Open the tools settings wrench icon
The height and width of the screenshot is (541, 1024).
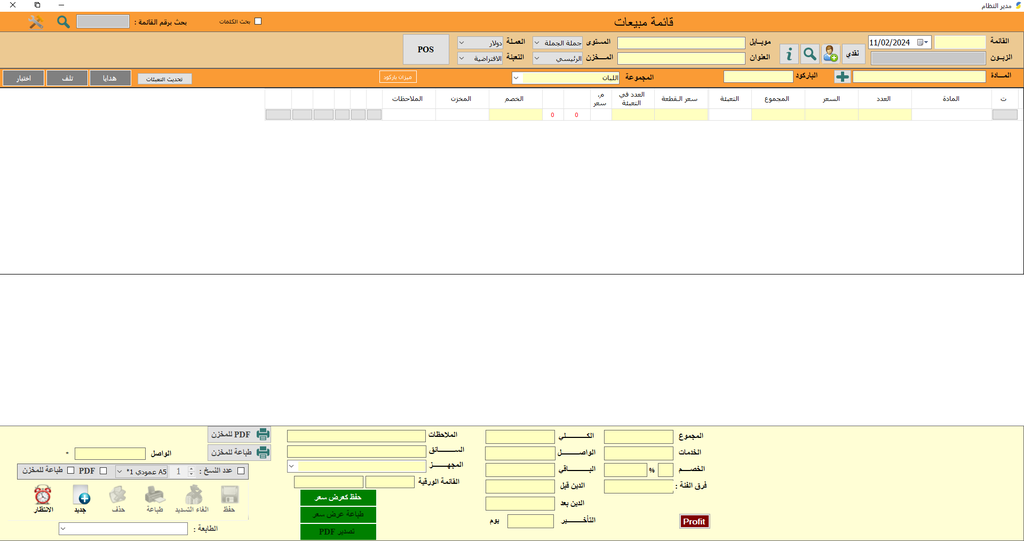[x=36, y=21]
